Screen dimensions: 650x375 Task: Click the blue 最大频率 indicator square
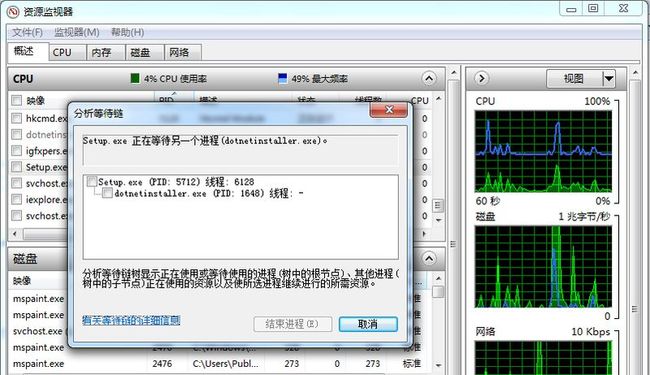tap(283, 78)
